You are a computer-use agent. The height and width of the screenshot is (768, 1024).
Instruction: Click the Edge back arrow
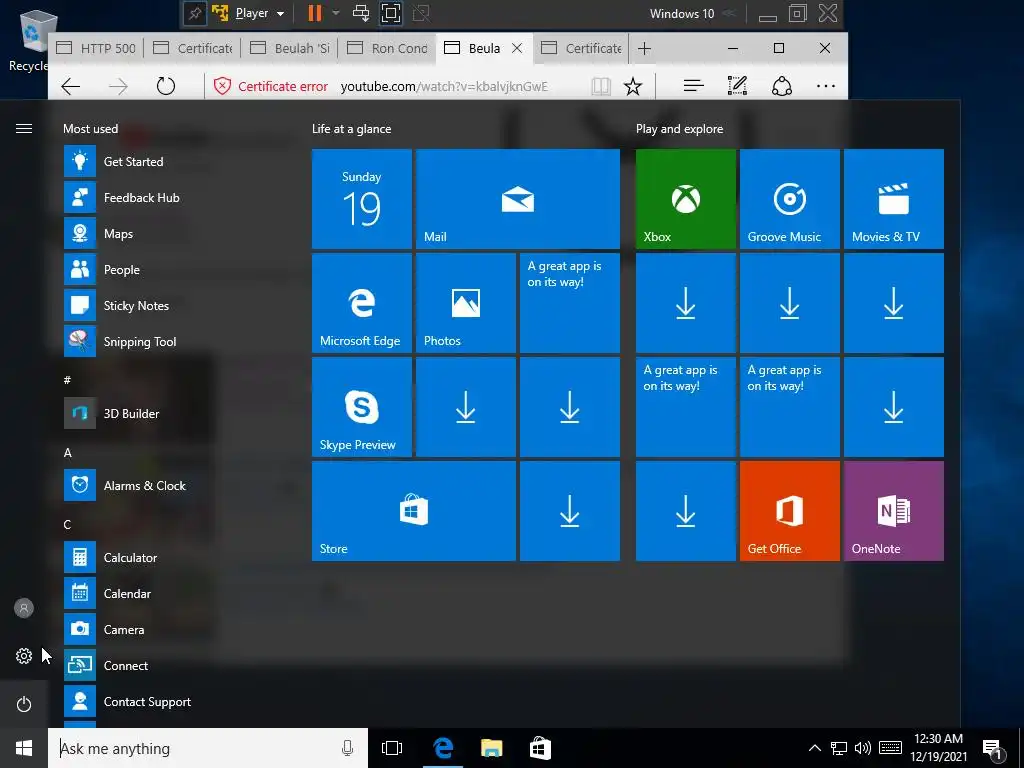click(x=71, y=86)
